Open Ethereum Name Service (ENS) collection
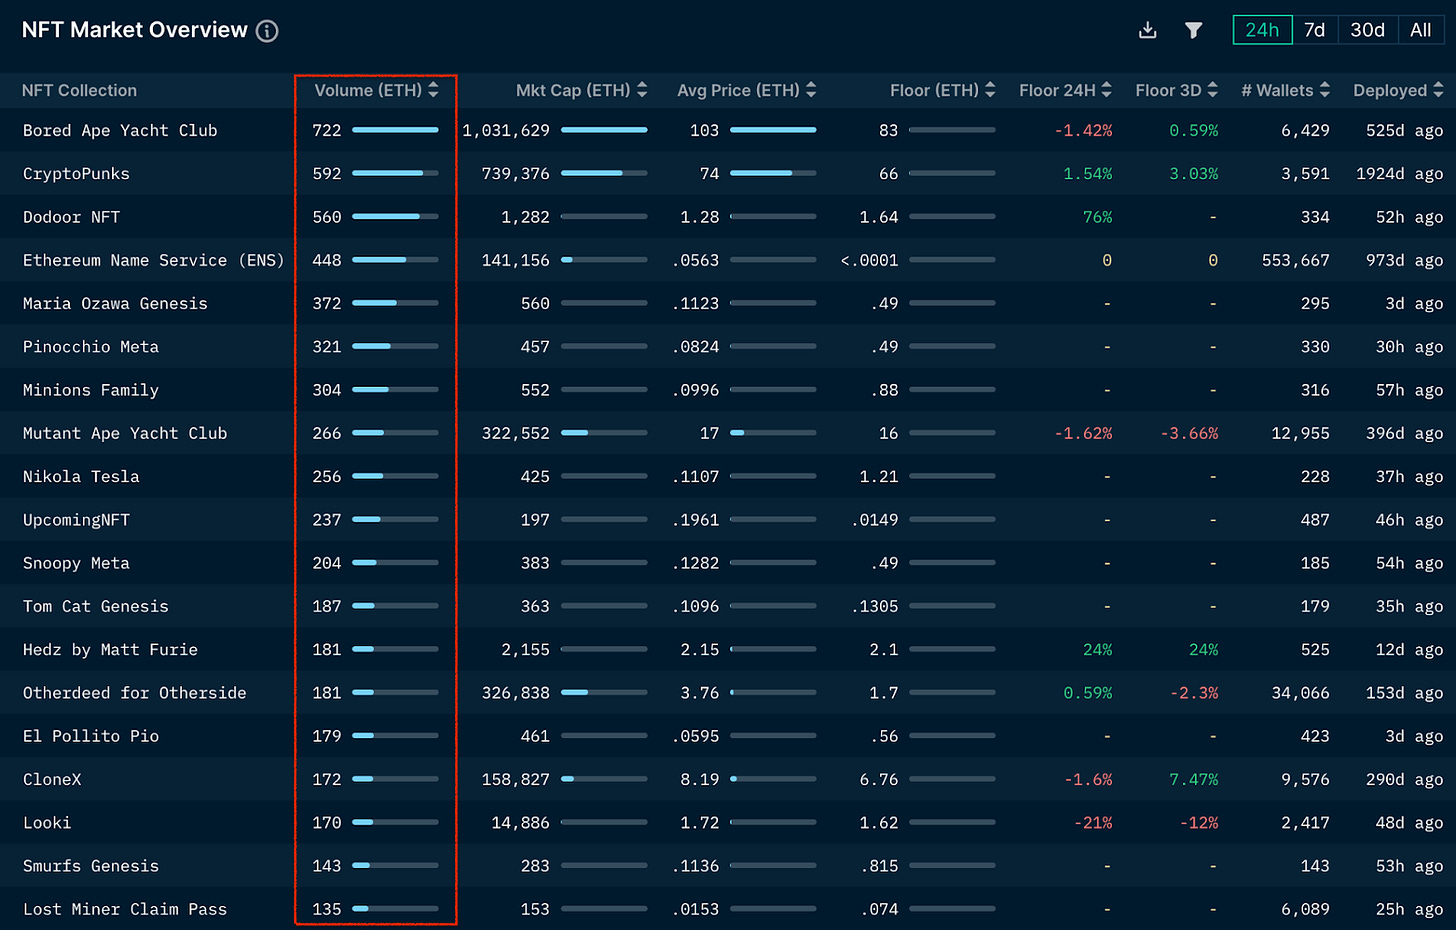The width and height of the screenshot is (1456, 930). 153,260
